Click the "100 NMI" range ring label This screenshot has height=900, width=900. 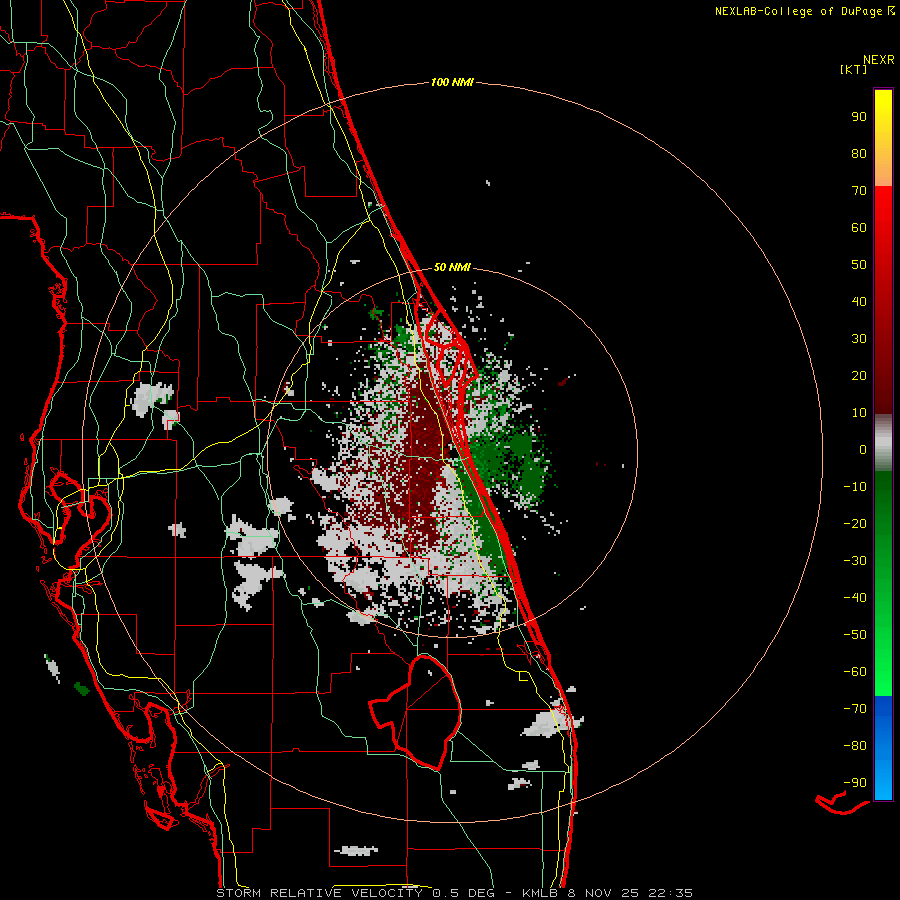coord(452,83)
